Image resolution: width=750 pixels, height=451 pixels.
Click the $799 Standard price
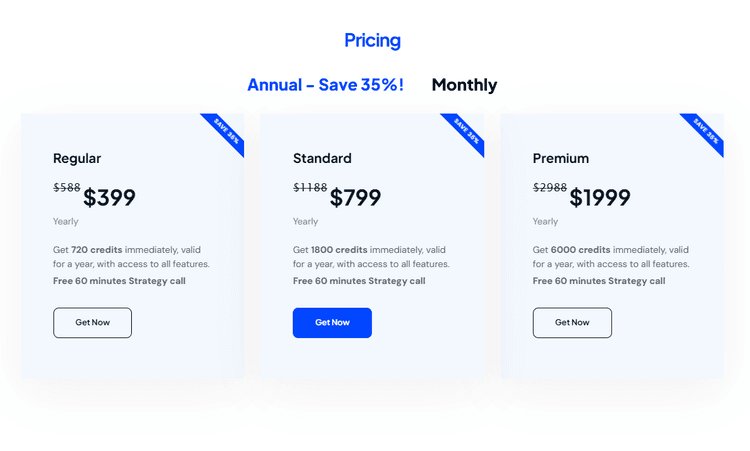coord(355,198)
